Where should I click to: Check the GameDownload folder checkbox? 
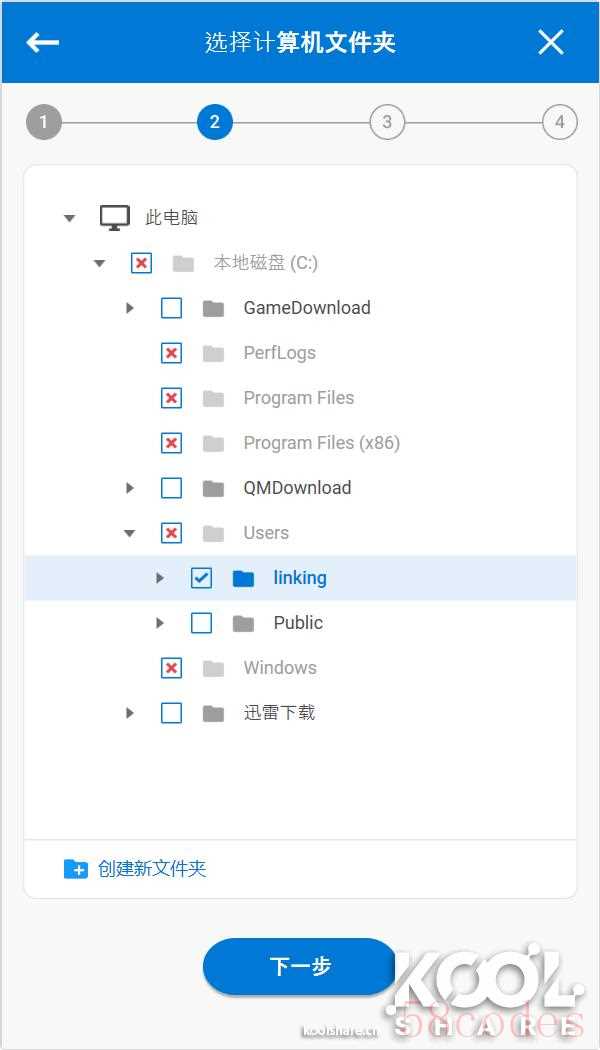pos(172,308)
